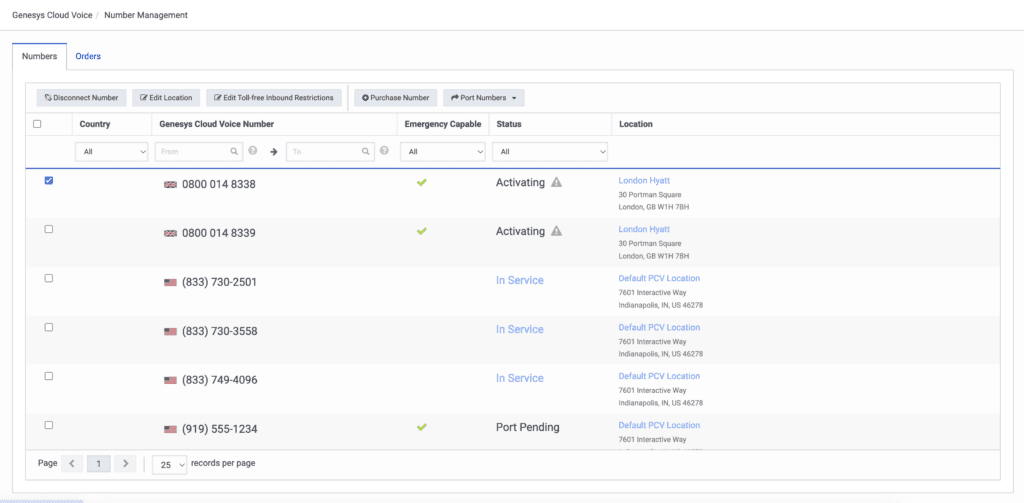Click the From number search field
Viewport: 1024px width, 503px height.
tap(194, 152)
